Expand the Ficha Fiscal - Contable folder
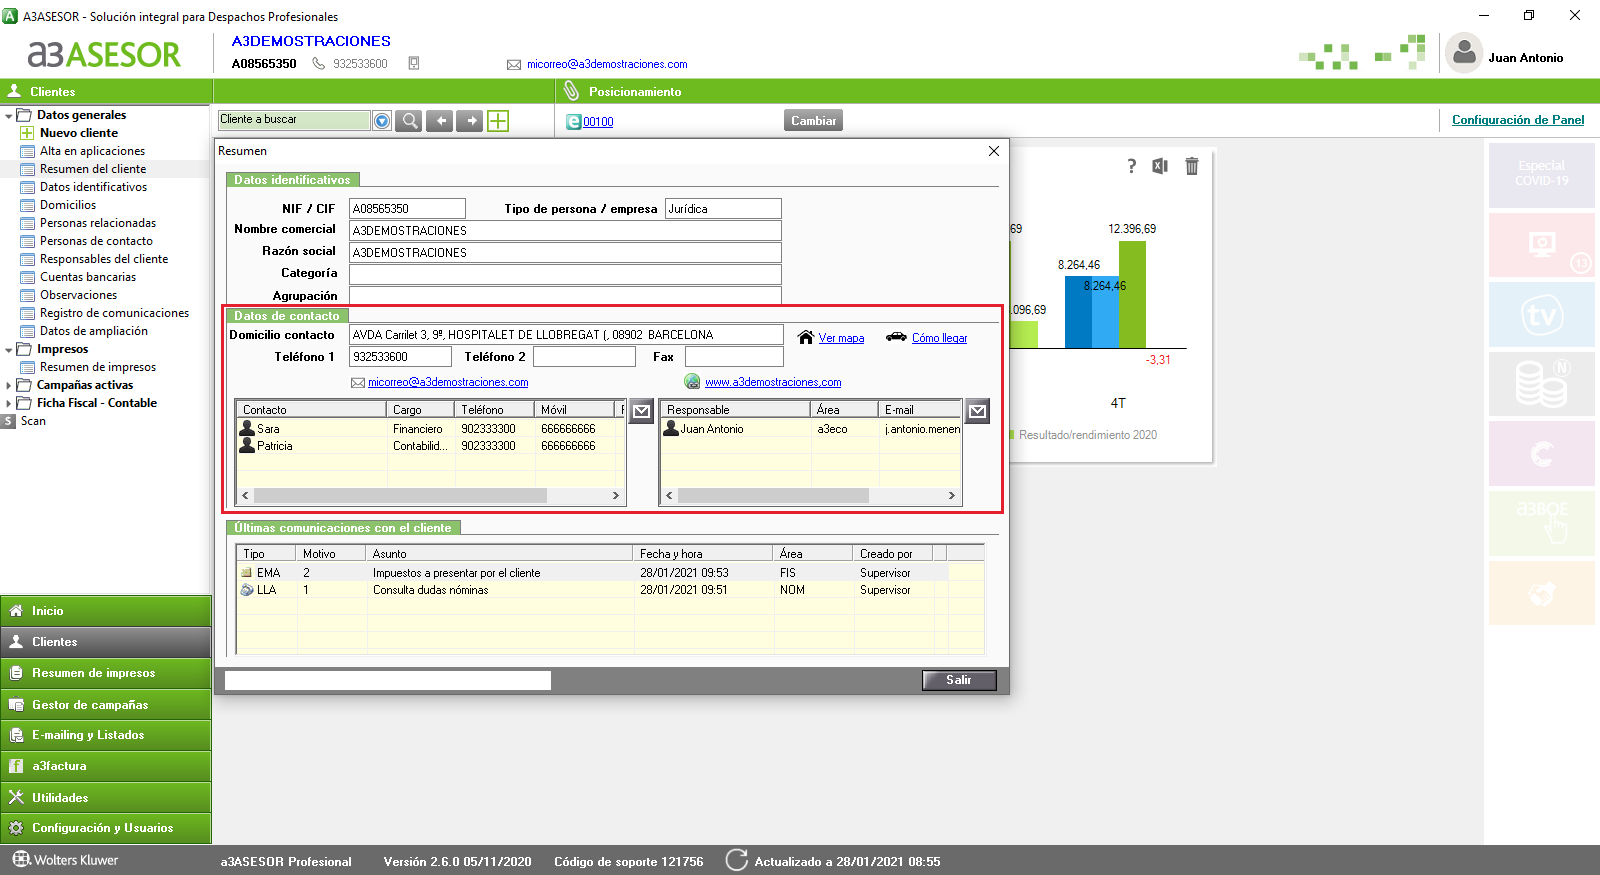Viewport: 1600px width, 875px height. [x=9, y=403]
